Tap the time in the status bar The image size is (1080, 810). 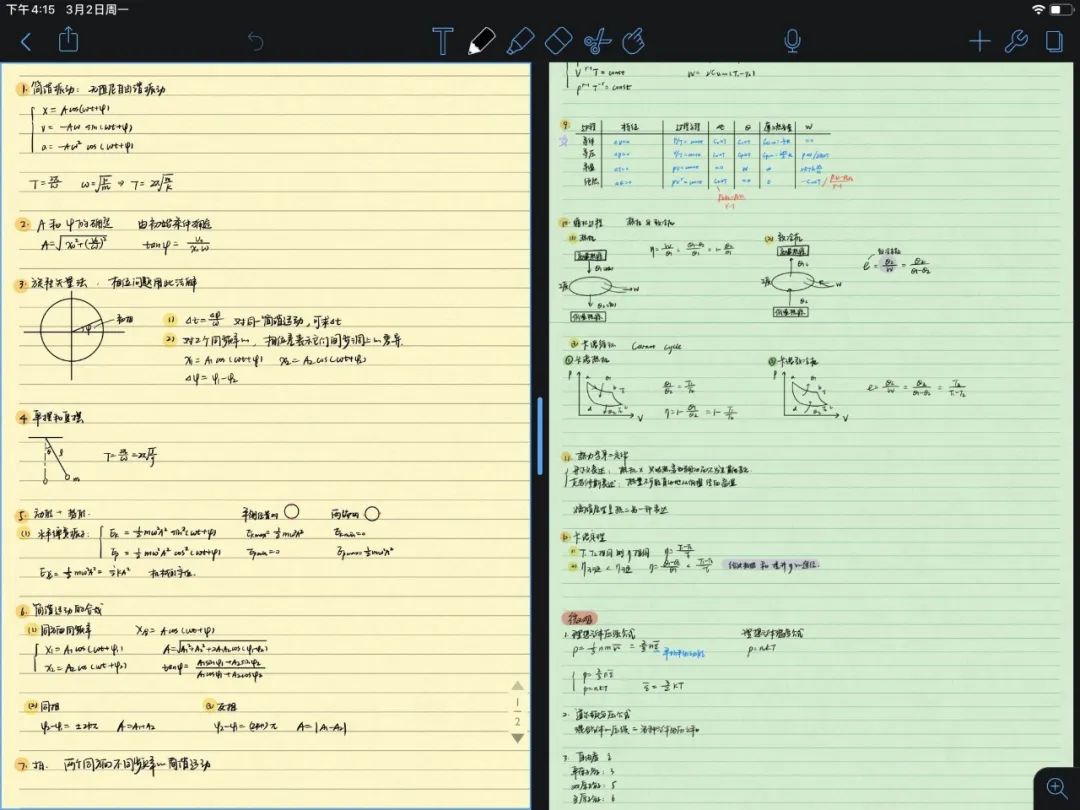pyautogui.click(x=31, y=9)
